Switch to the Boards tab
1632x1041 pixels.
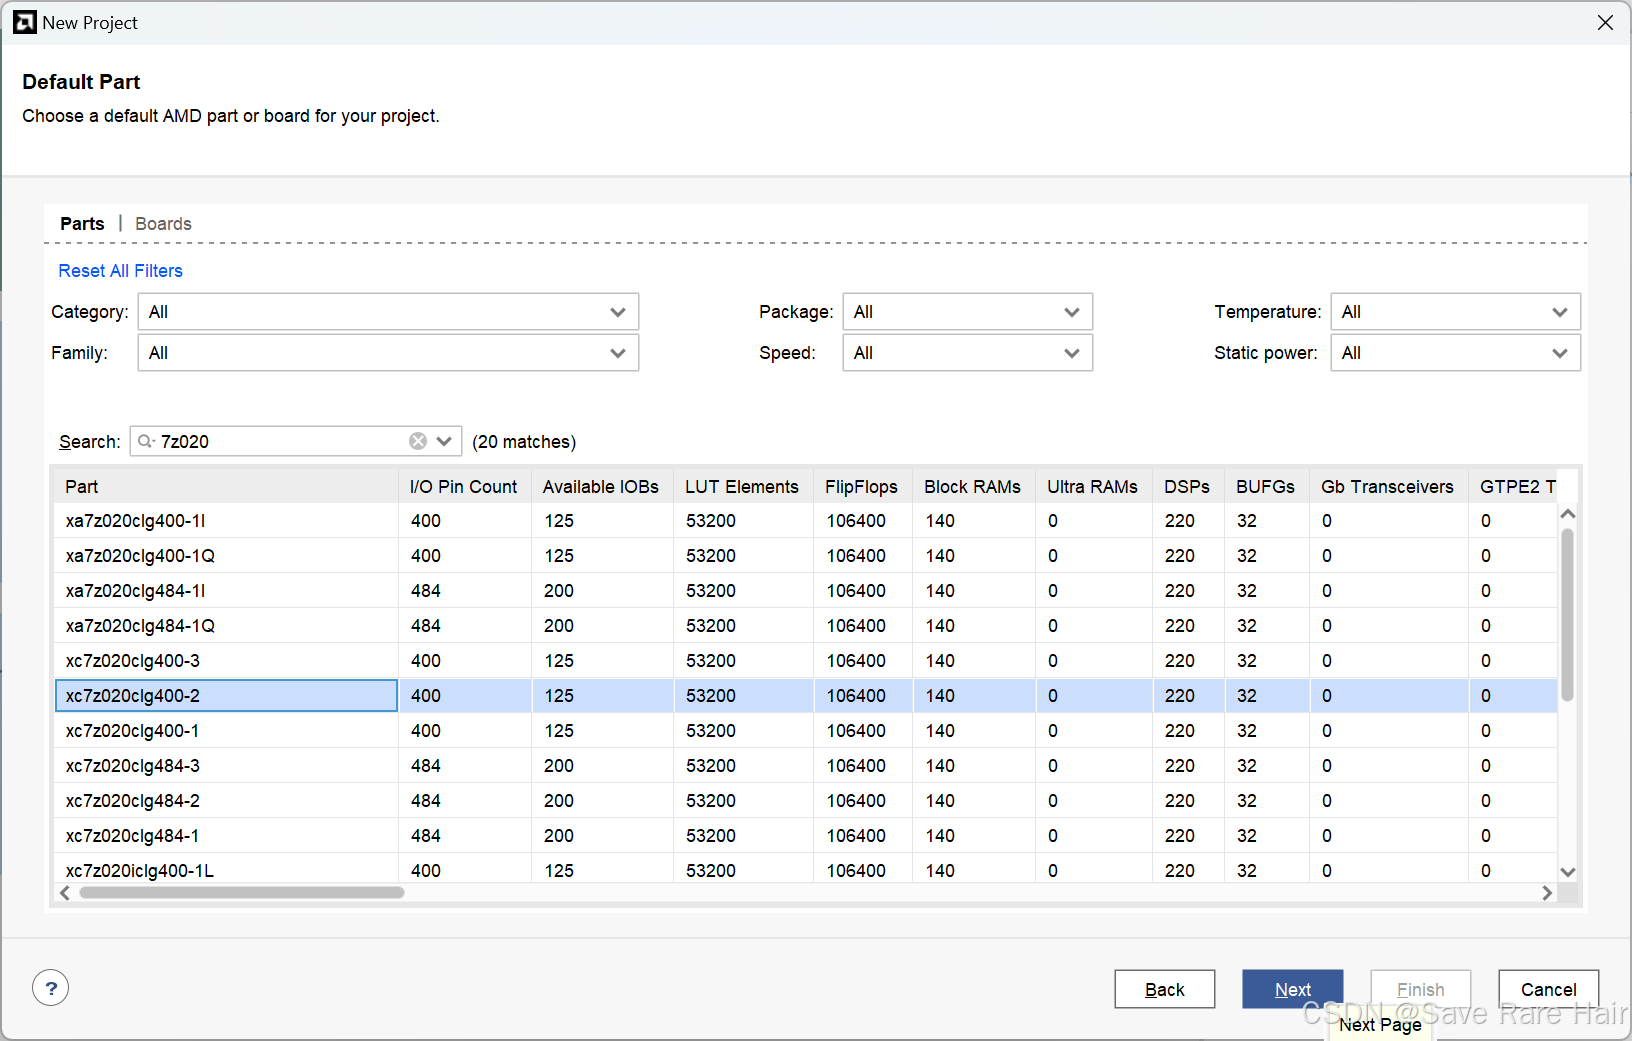[163, 224]
